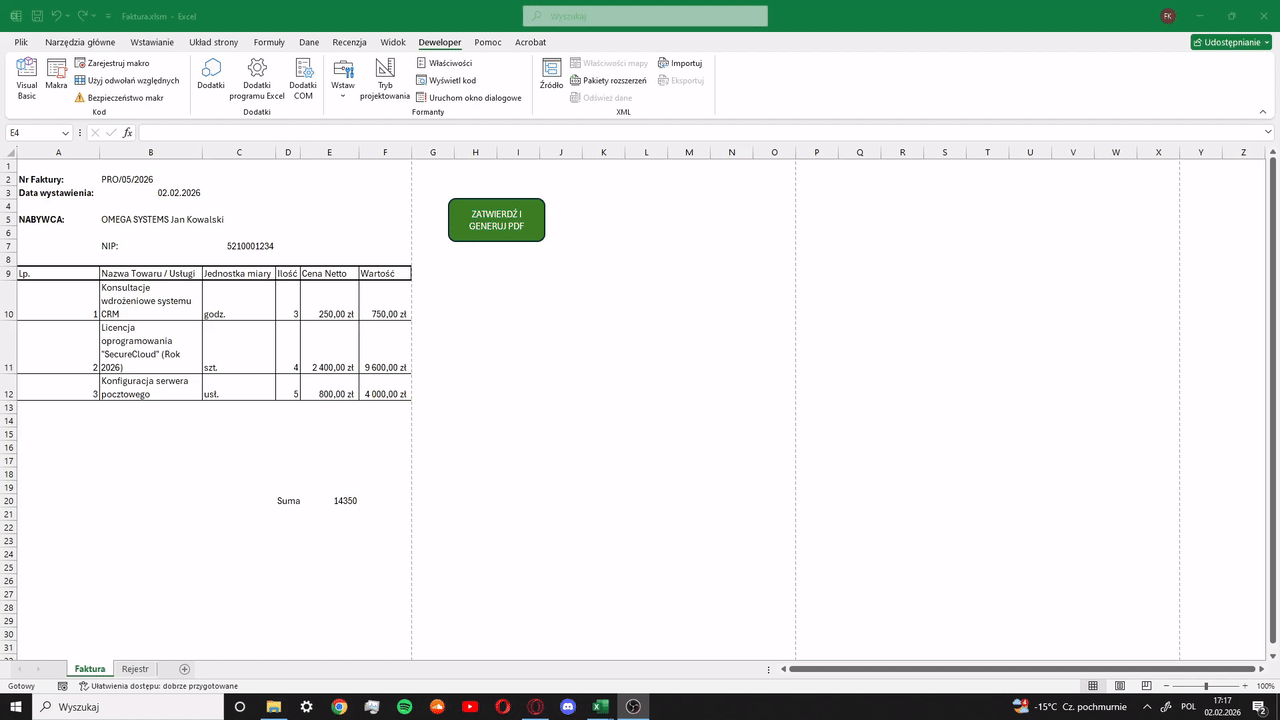Open Dodatki COM add-ins
1280x720 pixels.
pos(303,78)
